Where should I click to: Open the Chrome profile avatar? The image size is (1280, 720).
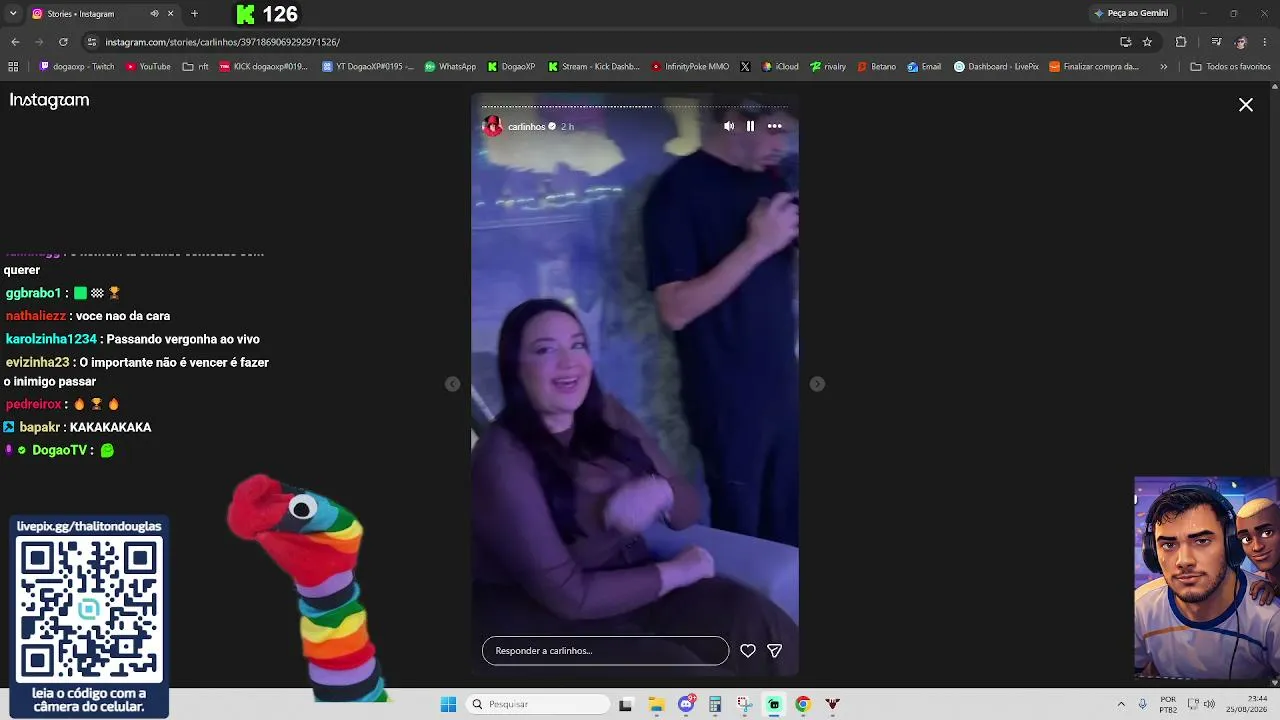click(x=1240, y=42)
